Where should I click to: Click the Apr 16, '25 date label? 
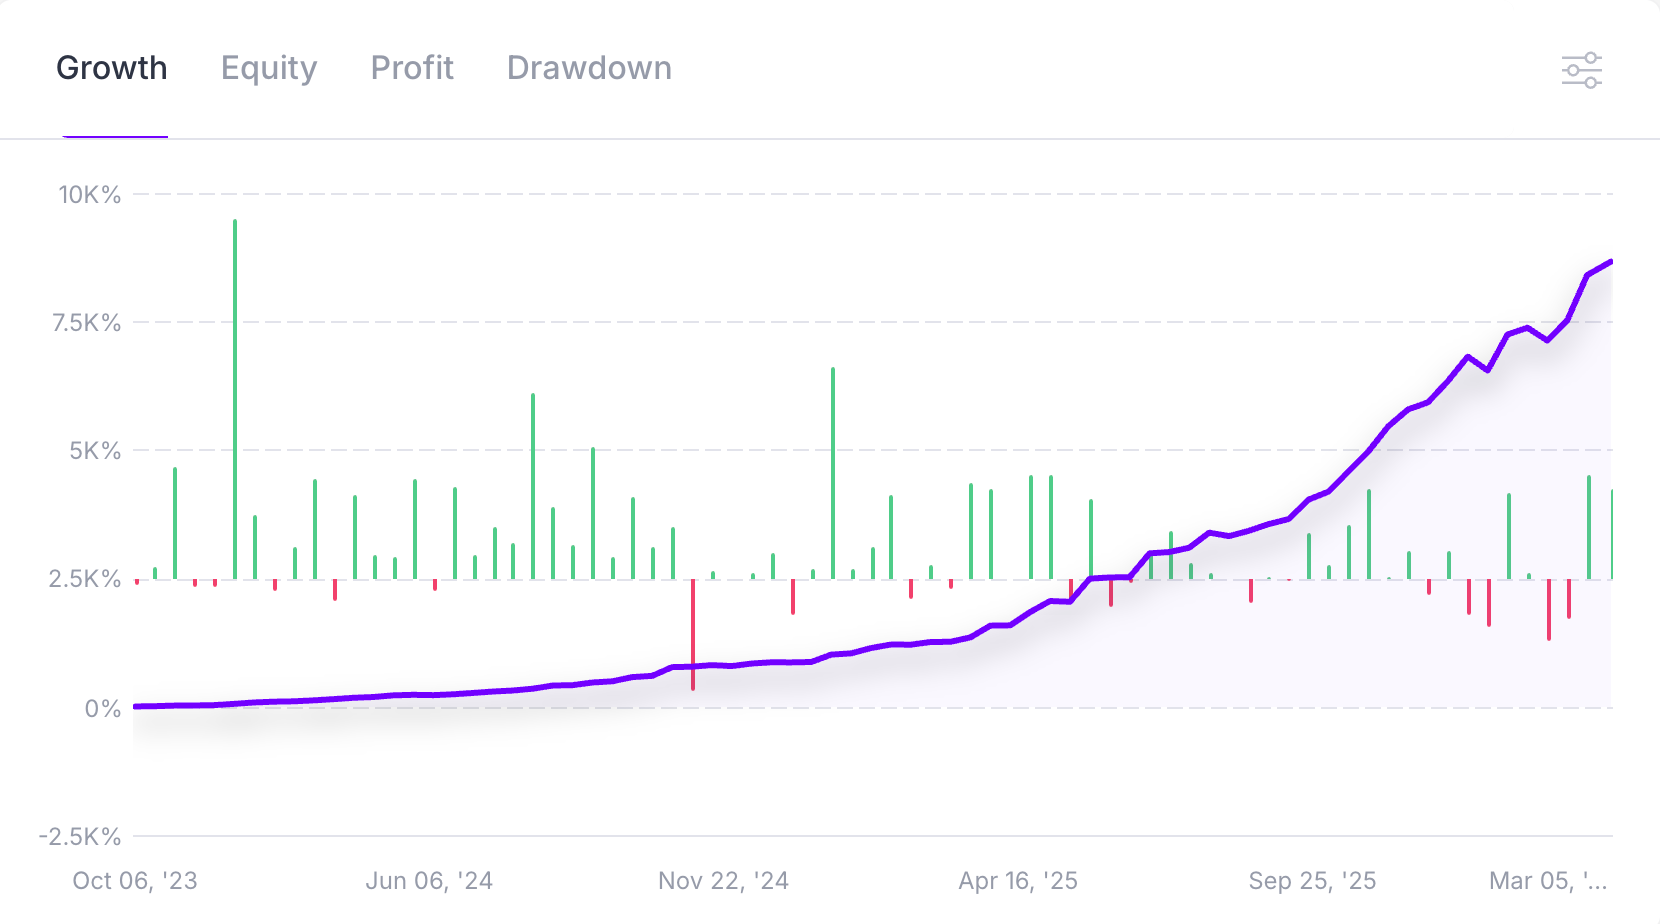1018,881
